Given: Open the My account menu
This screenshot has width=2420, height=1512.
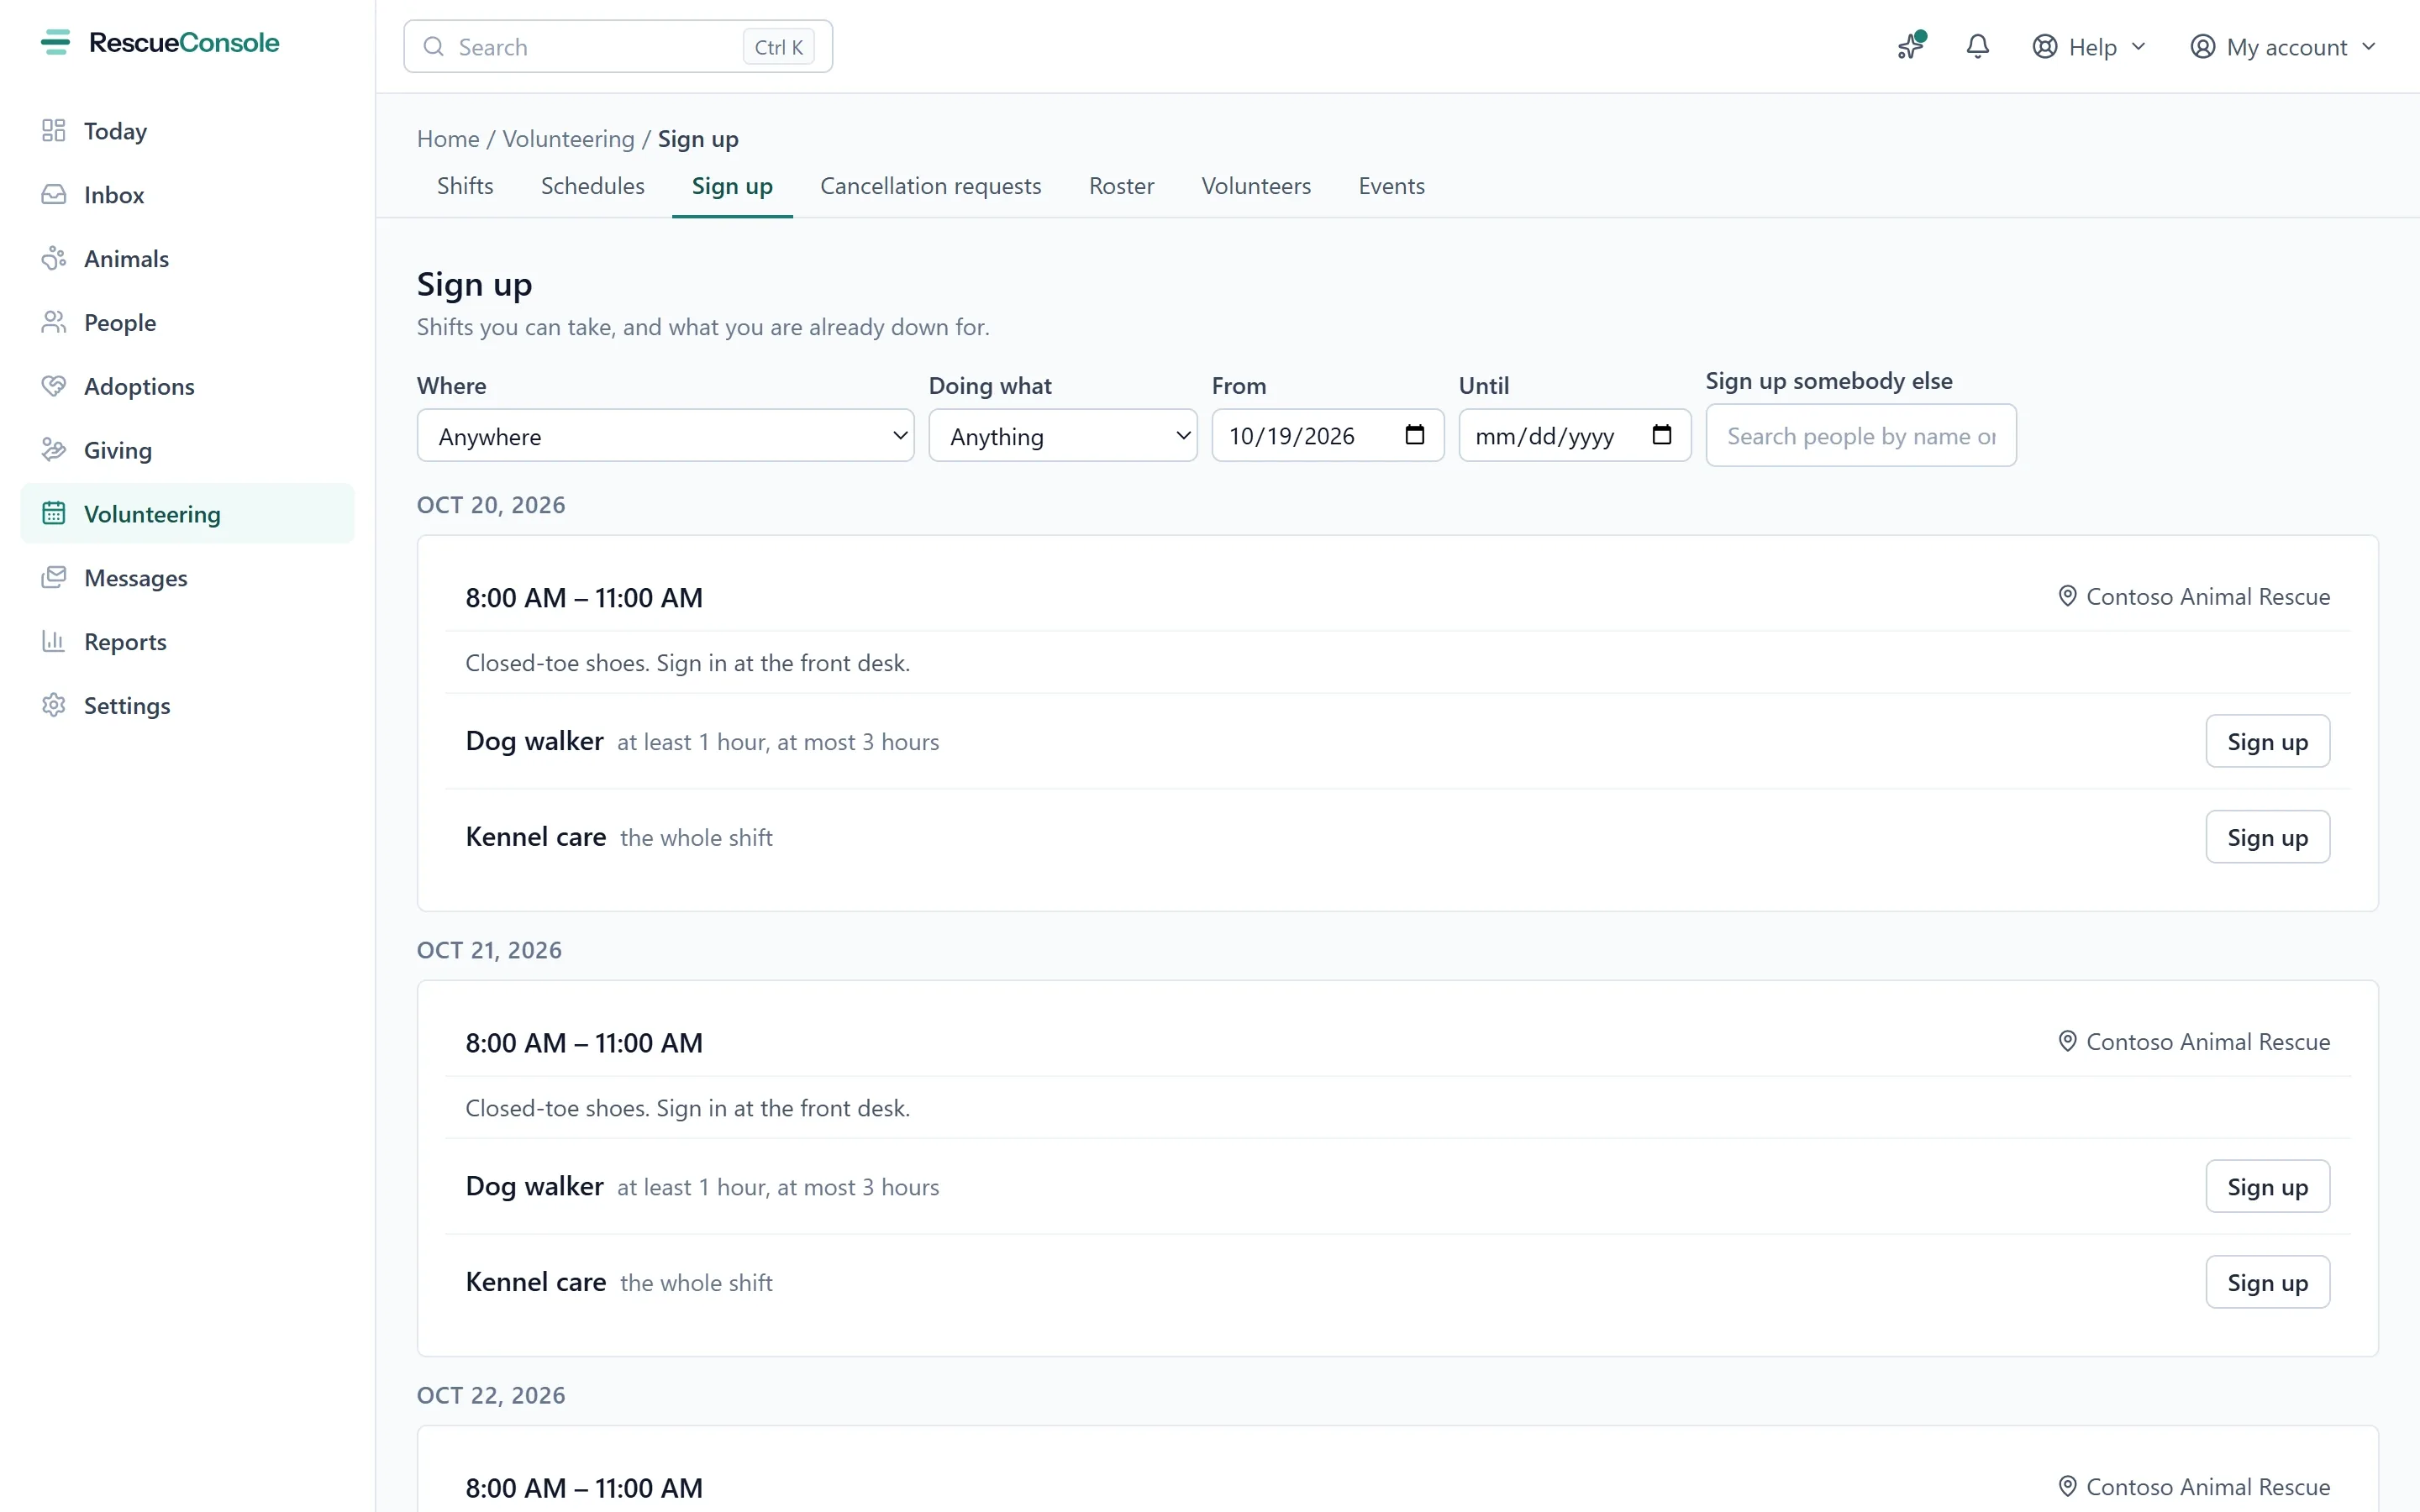Looking at the screenshot, I should click(2282, 47).
